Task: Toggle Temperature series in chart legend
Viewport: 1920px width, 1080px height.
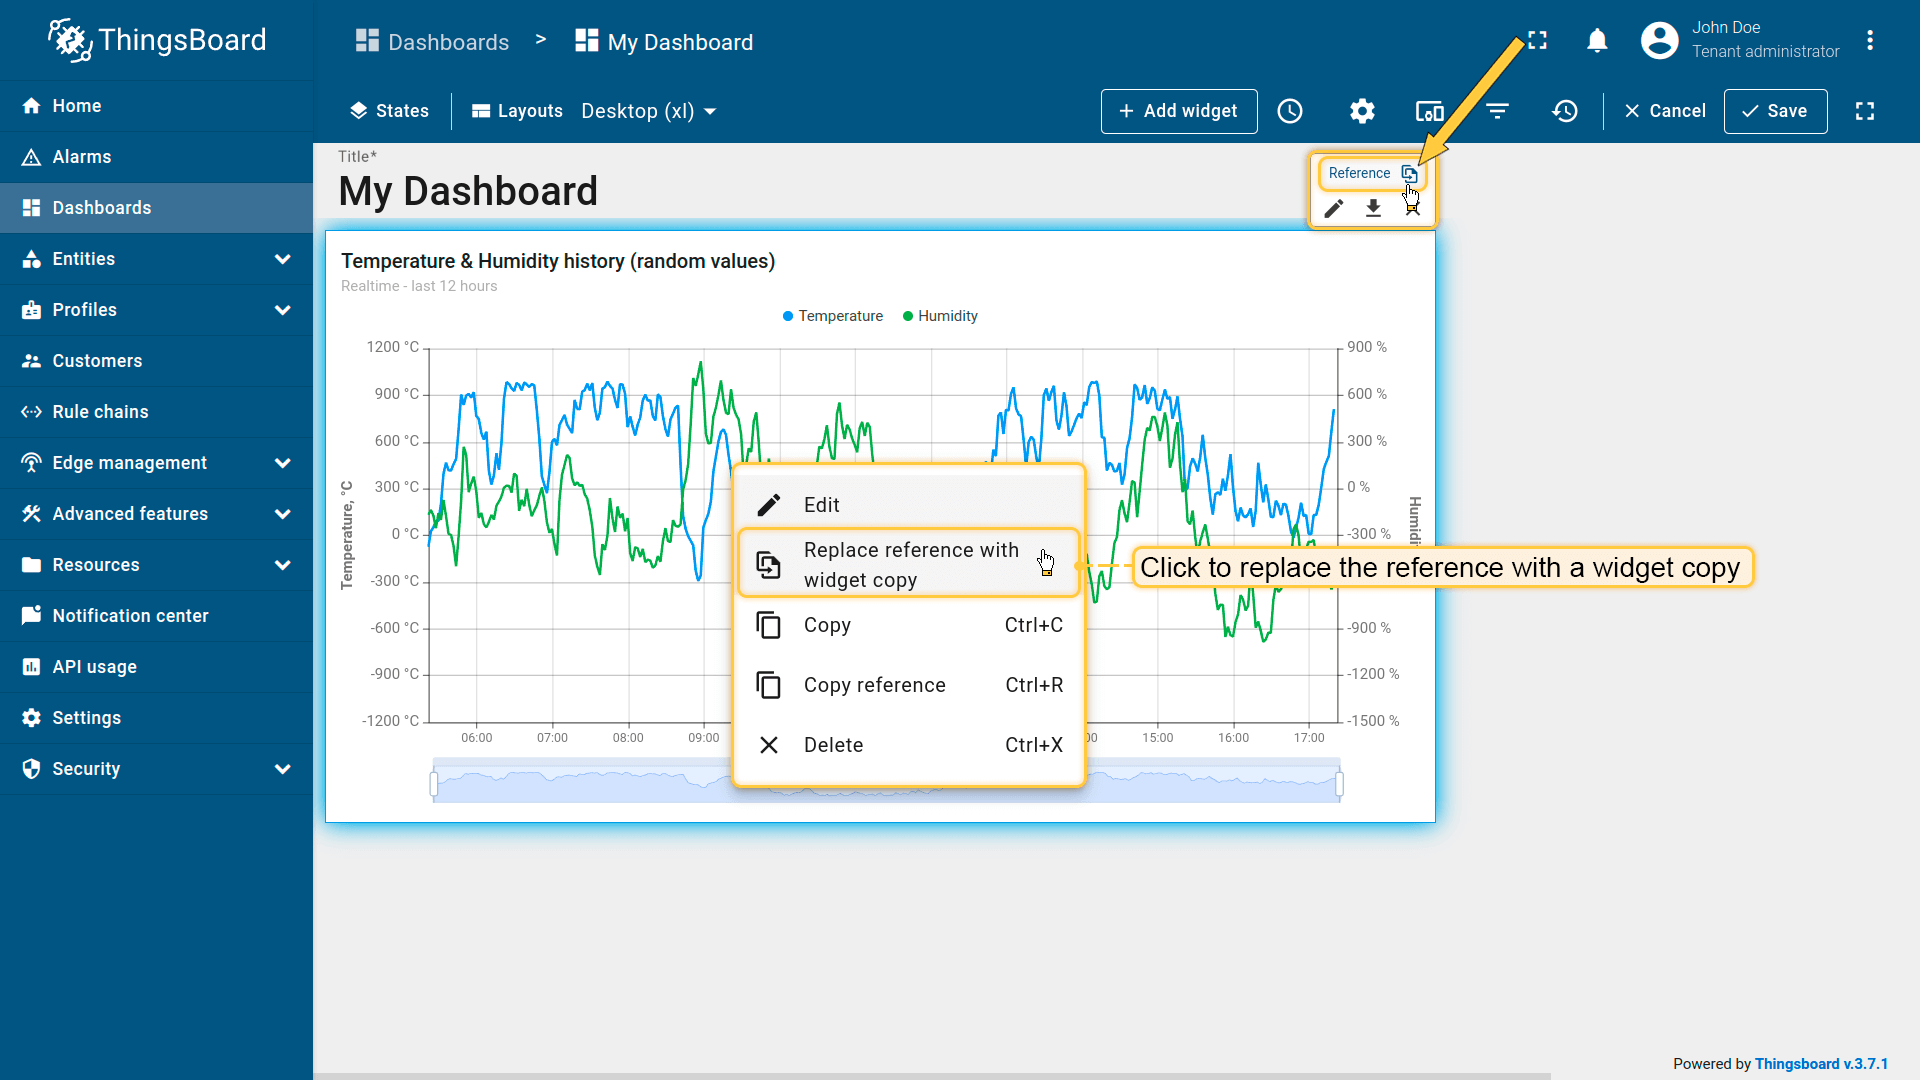Action: point(833,316)
